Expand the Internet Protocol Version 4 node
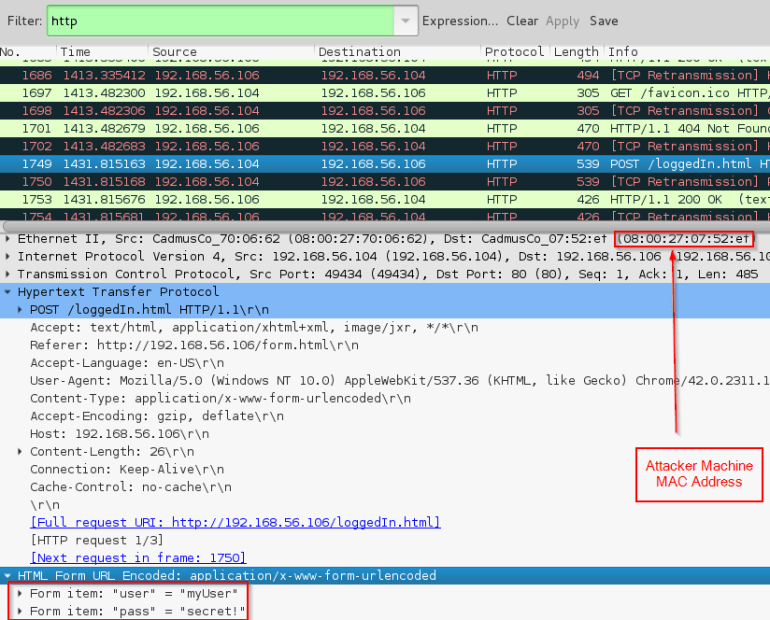This screenshot has height=620, width=770. pos(7,256)
